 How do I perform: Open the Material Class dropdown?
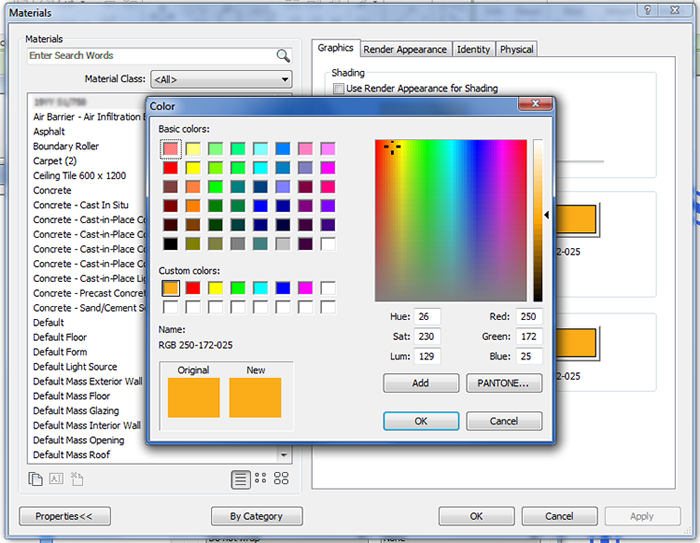coord(221,79)
